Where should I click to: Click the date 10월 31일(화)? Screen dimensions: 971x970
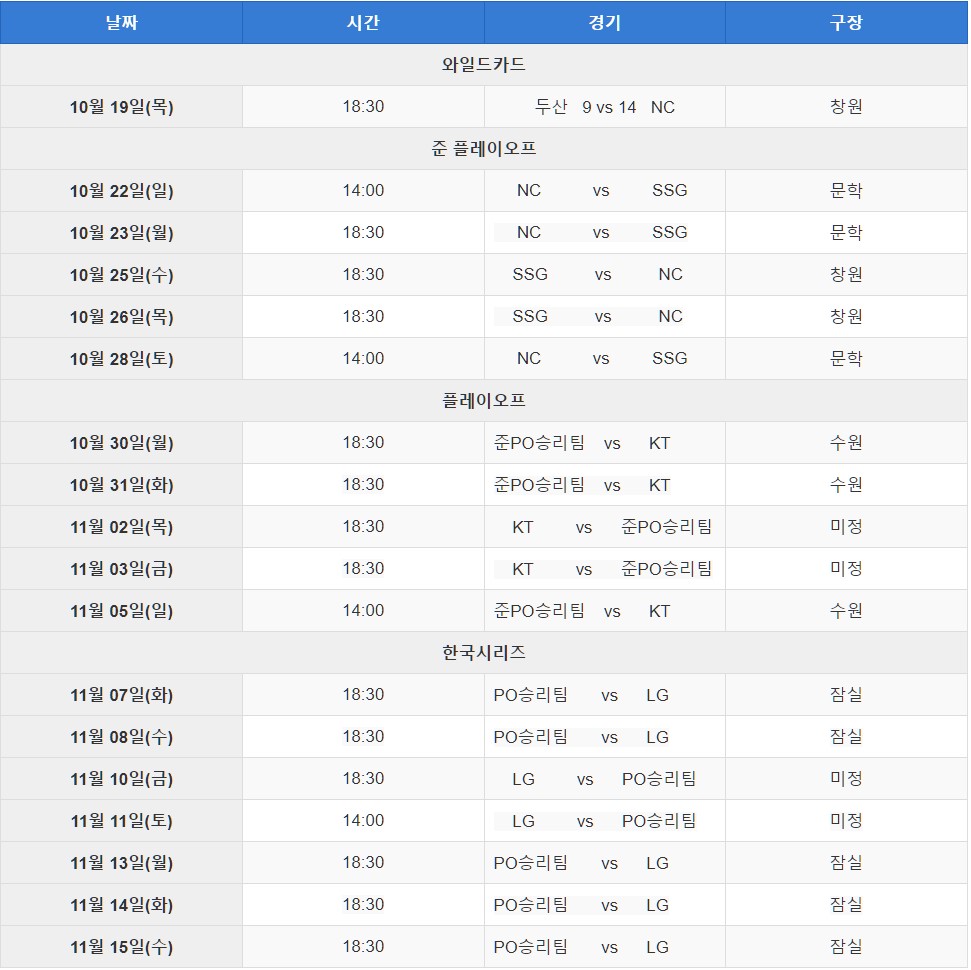pyautogui.click(x=121, y=484)
